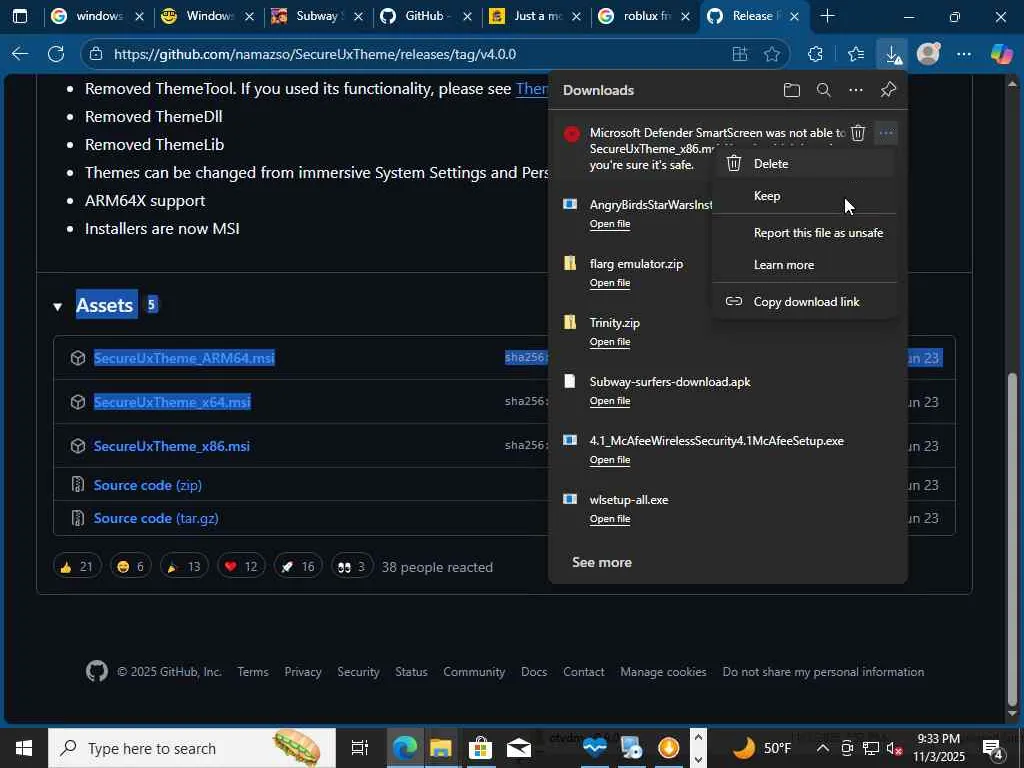The image size is (1024, 768).
Task: Open the user profile avatar
Action: click(x=928, y=54)
